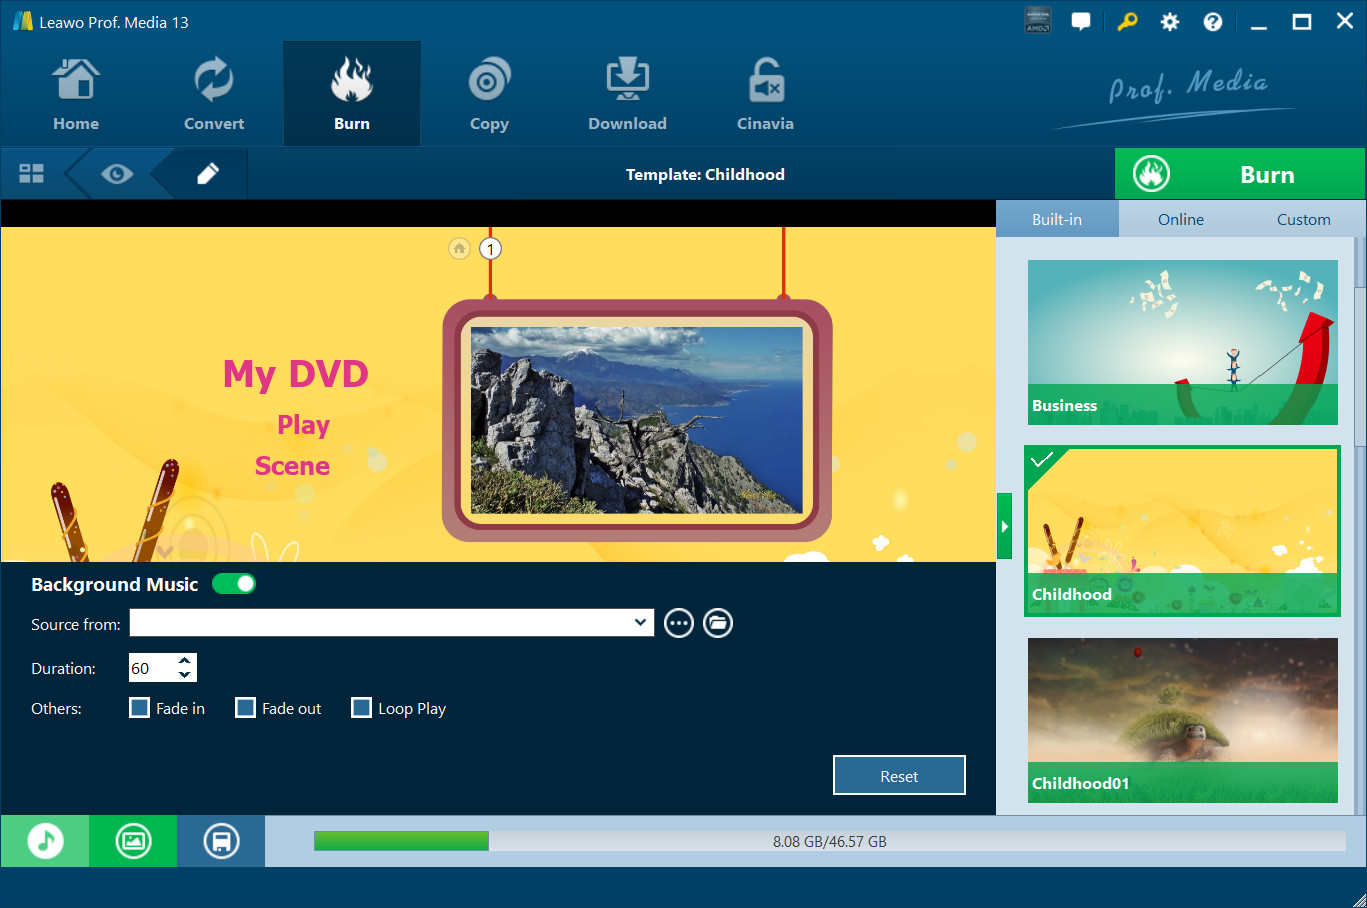Click the green flame Burn button
1367x908 pixels.
point(1240,174)
